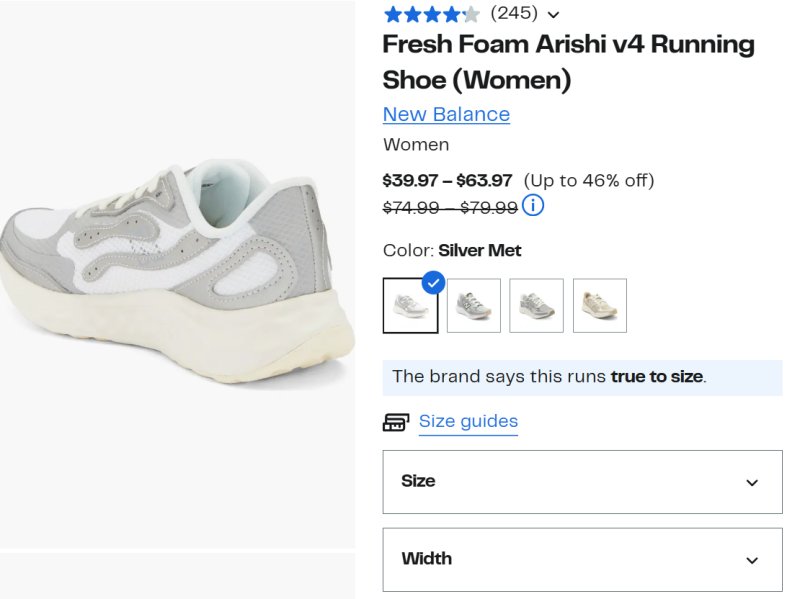Viewport: 800px width, 599px height.
Task: Open the Size dropdown
Action: point(582,482)
